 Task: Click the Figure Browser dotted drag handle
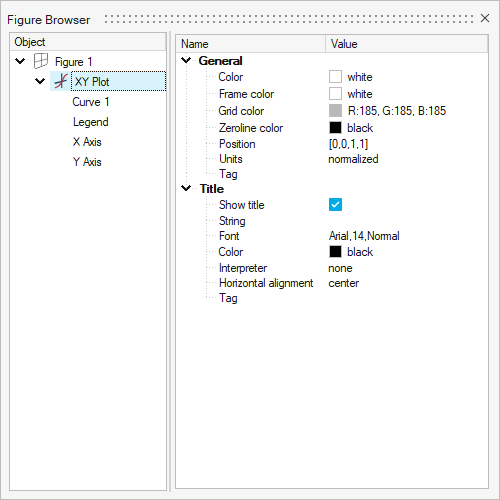tap(289, 19)
